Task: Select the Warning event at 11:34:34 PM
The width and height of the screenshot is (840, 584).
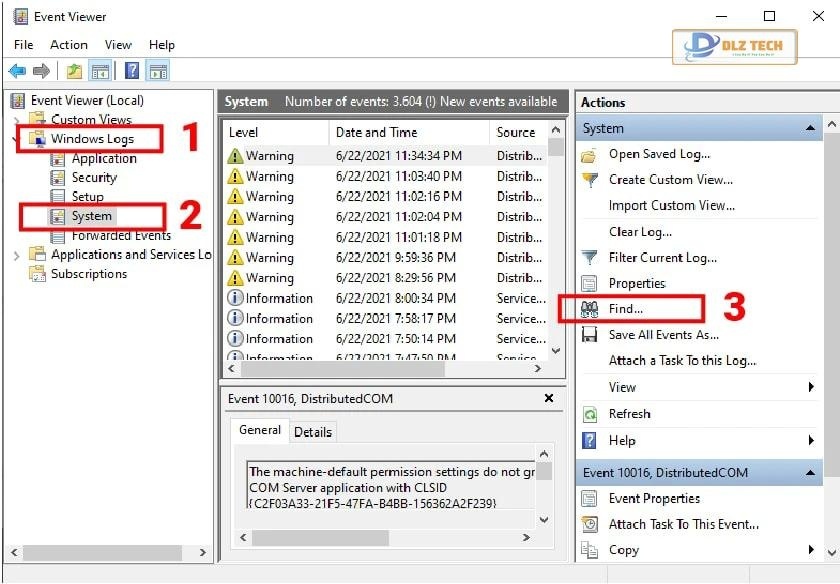Action: 386,156
